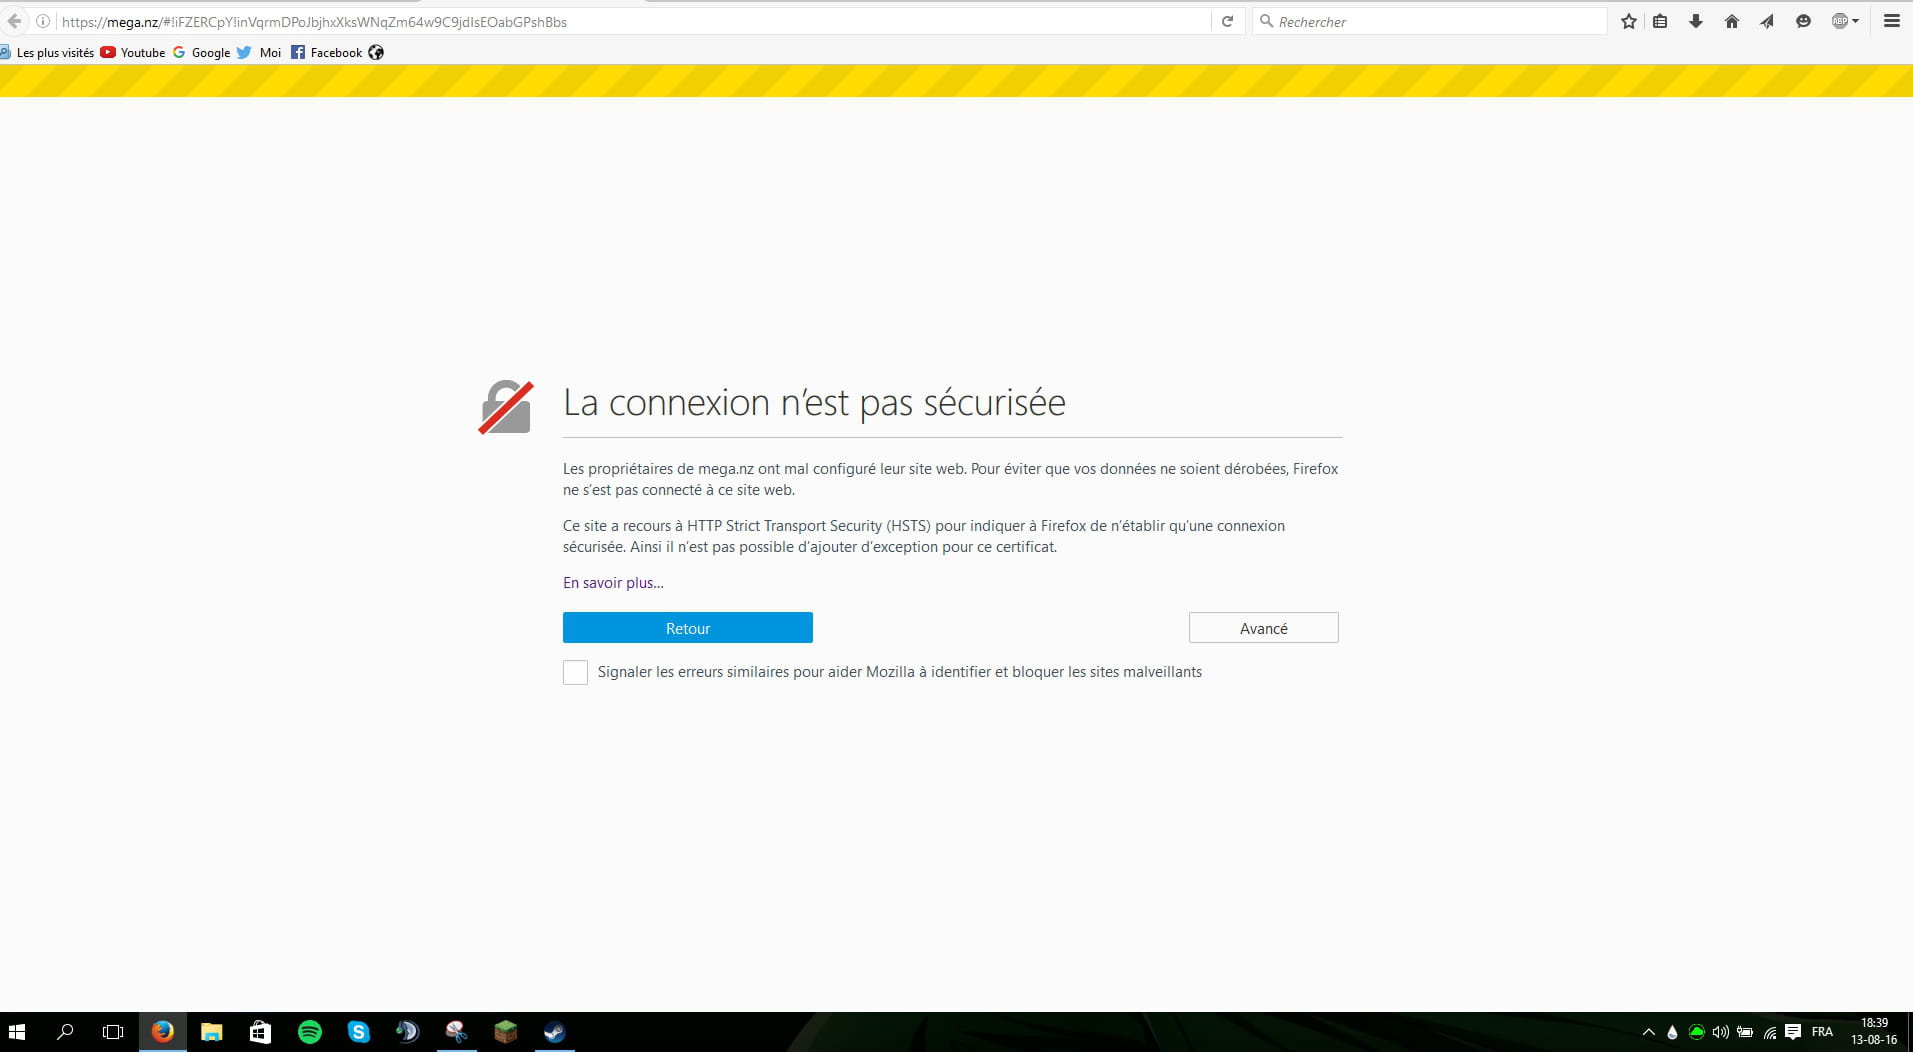The width and height of the screenshot is (1913, 1052).
Task: Focus the Rechercher search box
Action: tap(1430, 21)
